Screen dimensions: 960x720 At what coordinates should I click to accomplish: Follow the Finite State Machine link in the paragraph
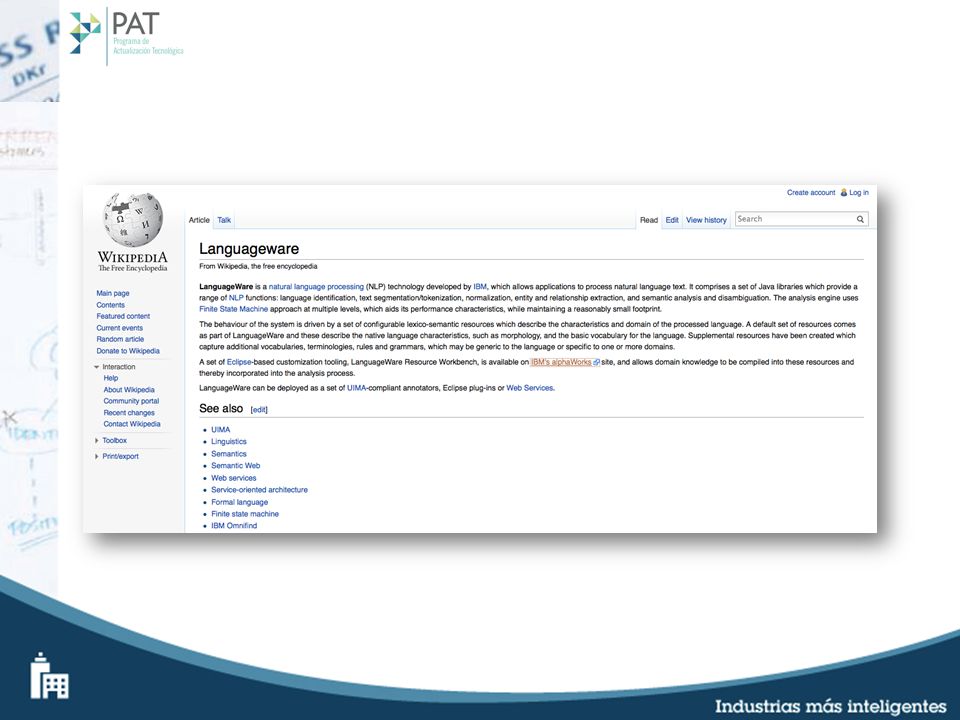(233, 309)
